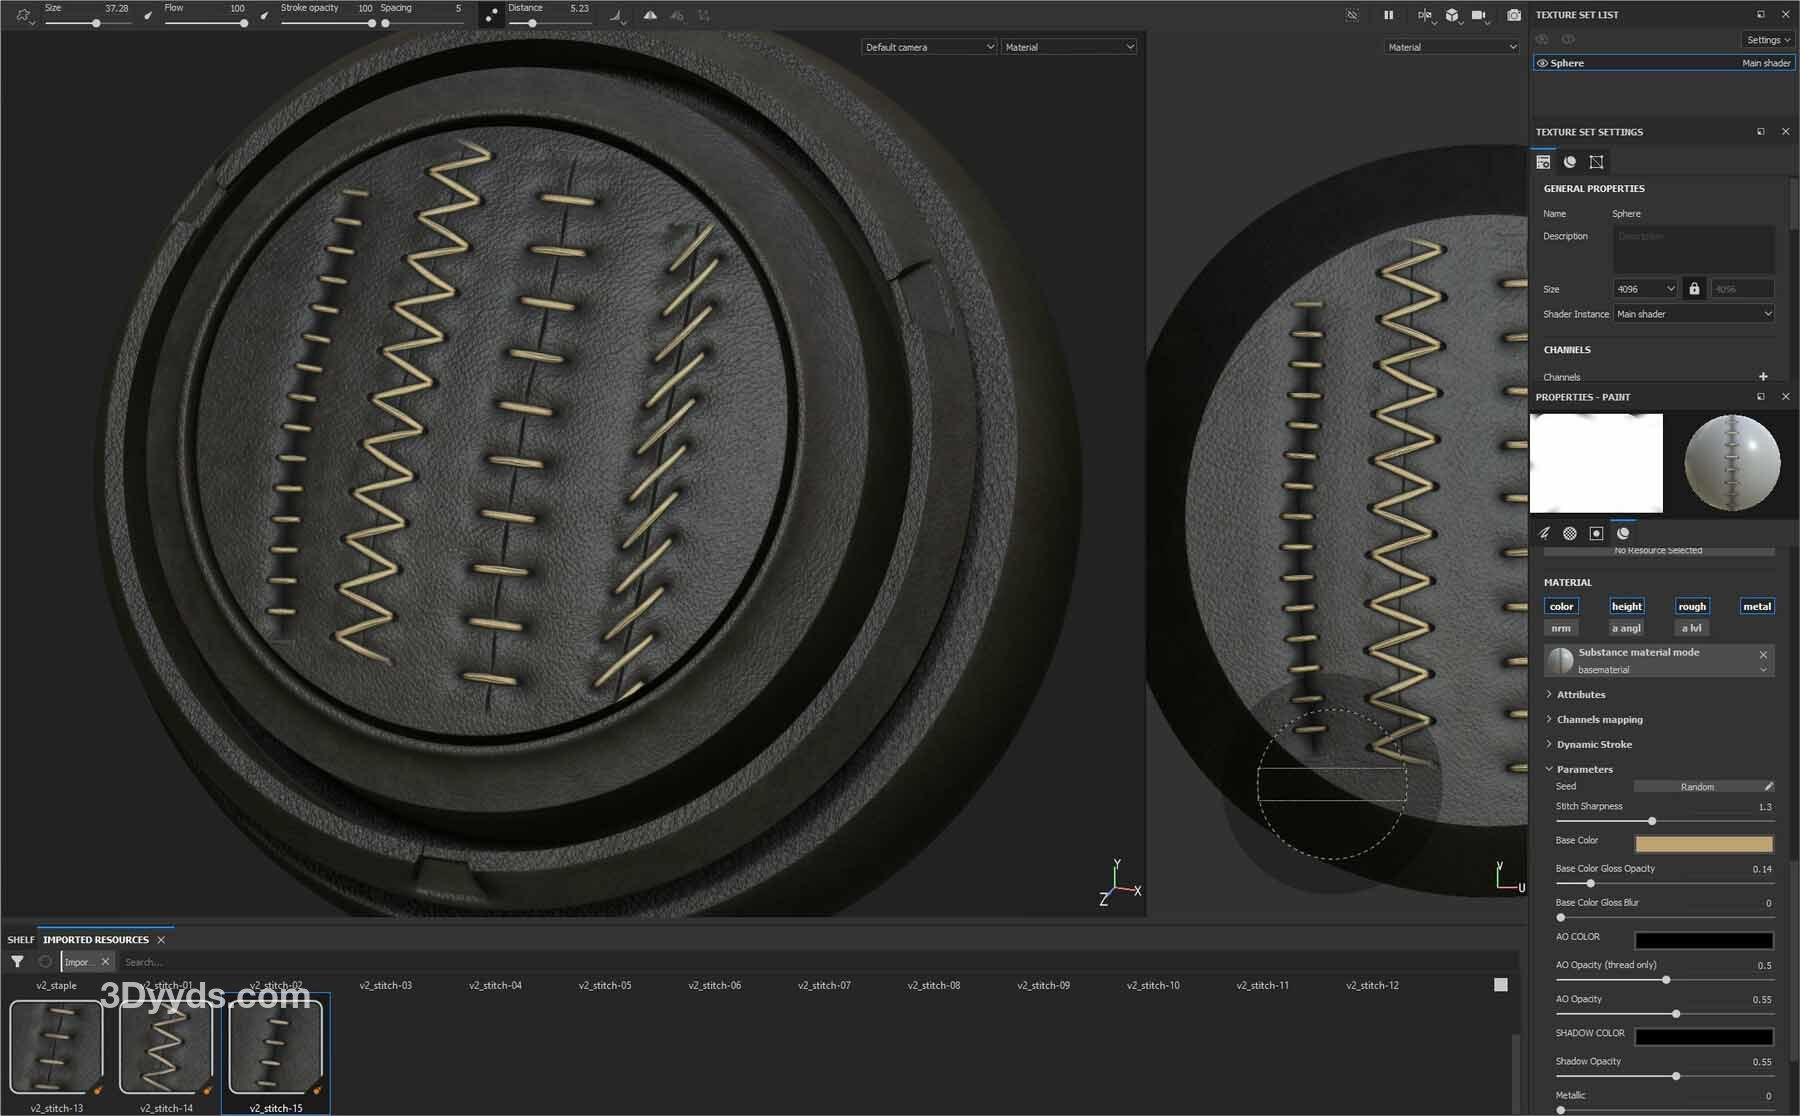Enable the nrm material channel
The height and width of the screenshot is (1116, 1800).
(1561, 628)
